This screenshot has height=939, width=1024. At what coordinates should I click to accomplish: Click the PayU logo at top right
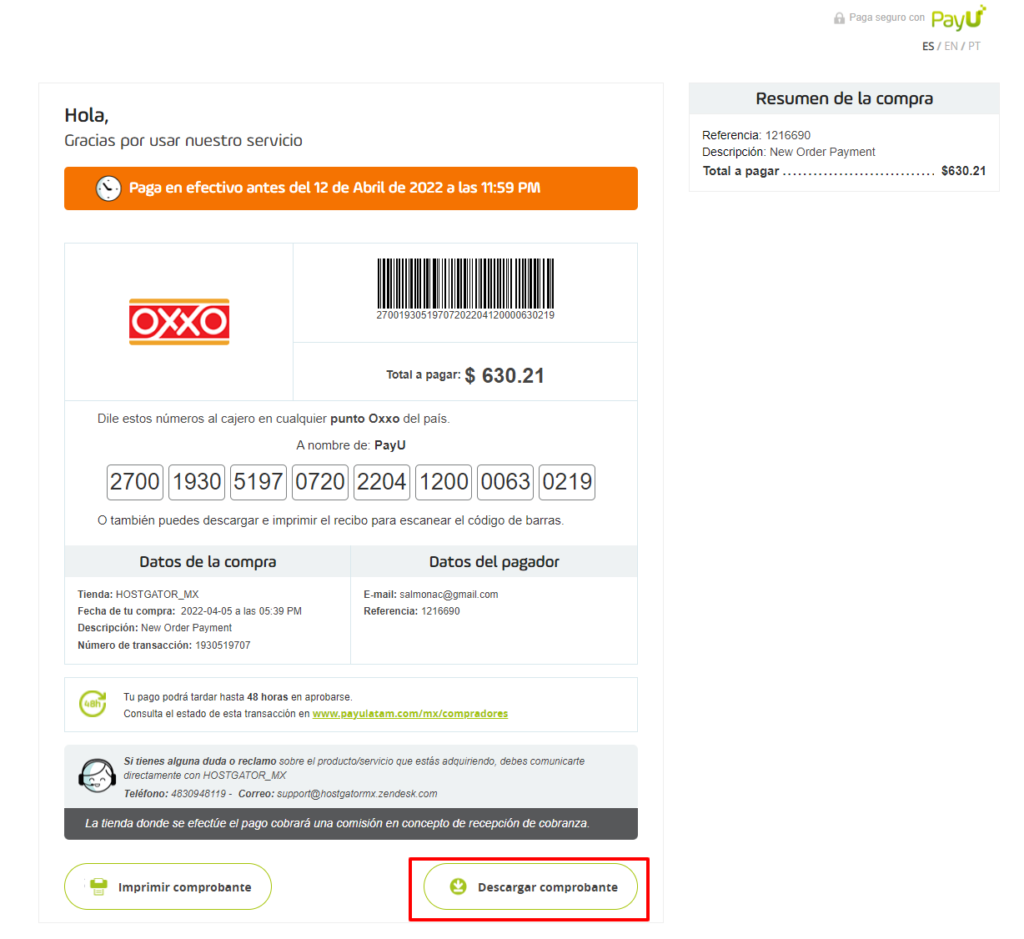point(958,18)
